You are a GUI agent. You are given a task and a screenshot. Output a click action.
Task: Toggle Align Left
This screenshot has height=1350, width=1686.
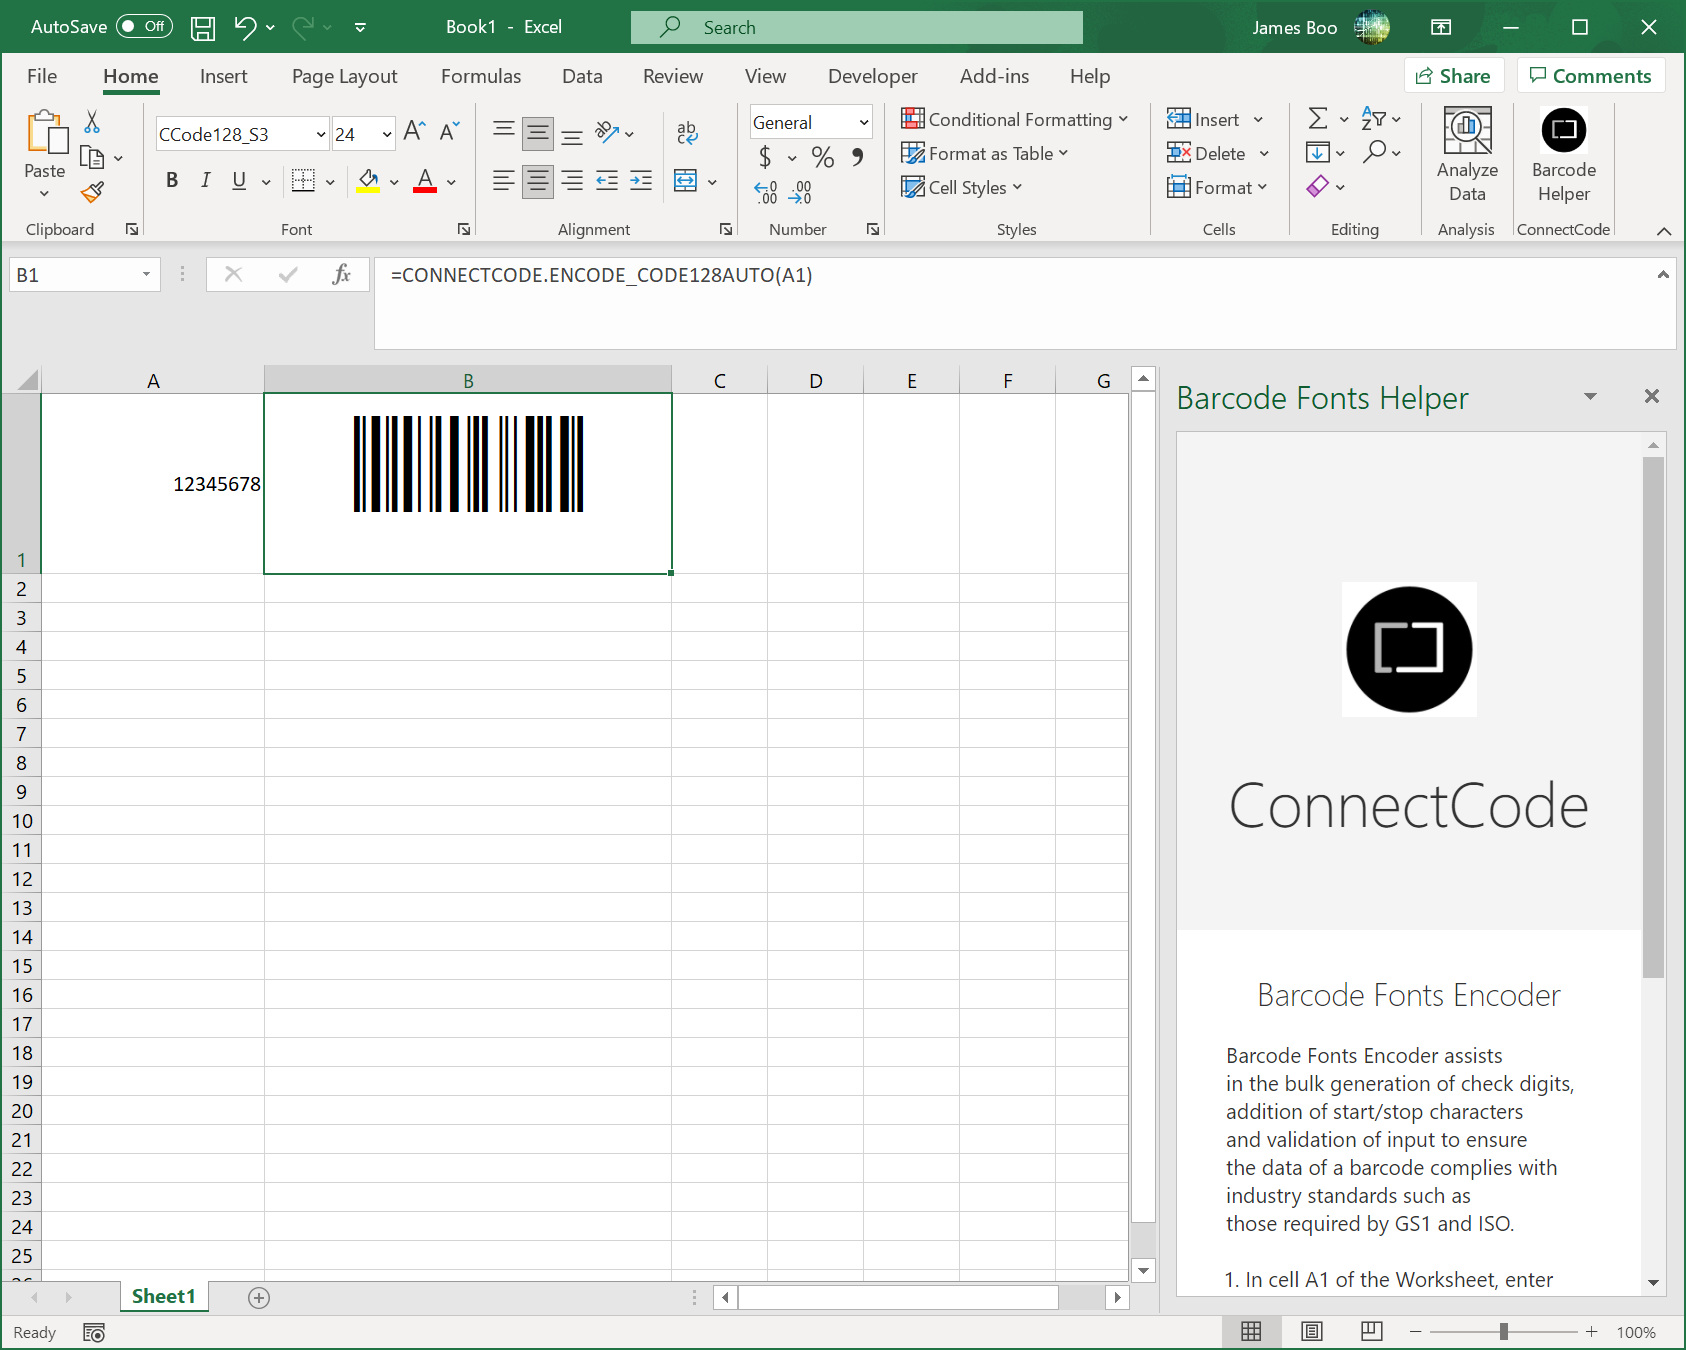[503, 181]
